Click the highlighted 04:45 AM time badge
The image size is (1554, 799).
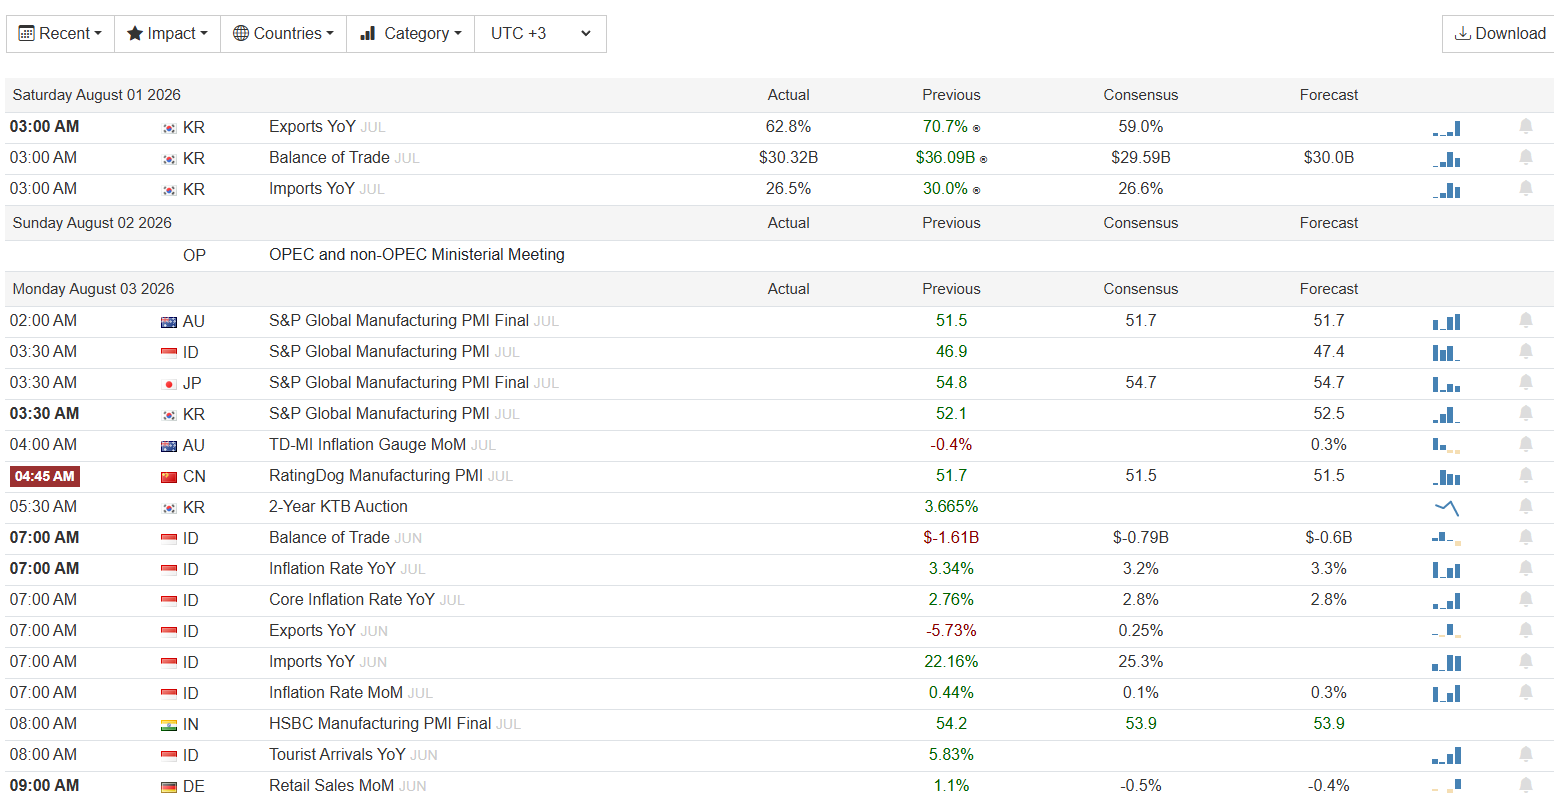pyautogui.click(x=45, y=476)
